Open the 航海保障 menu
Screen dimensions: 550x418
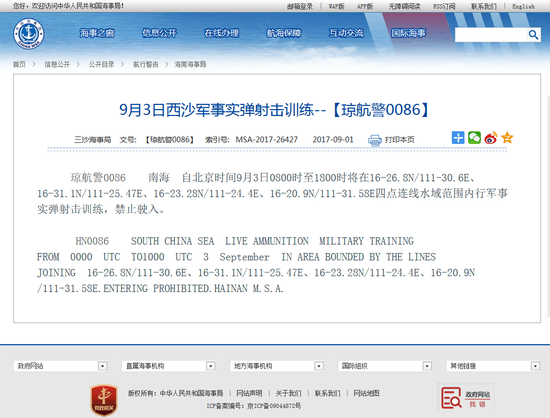283,33
